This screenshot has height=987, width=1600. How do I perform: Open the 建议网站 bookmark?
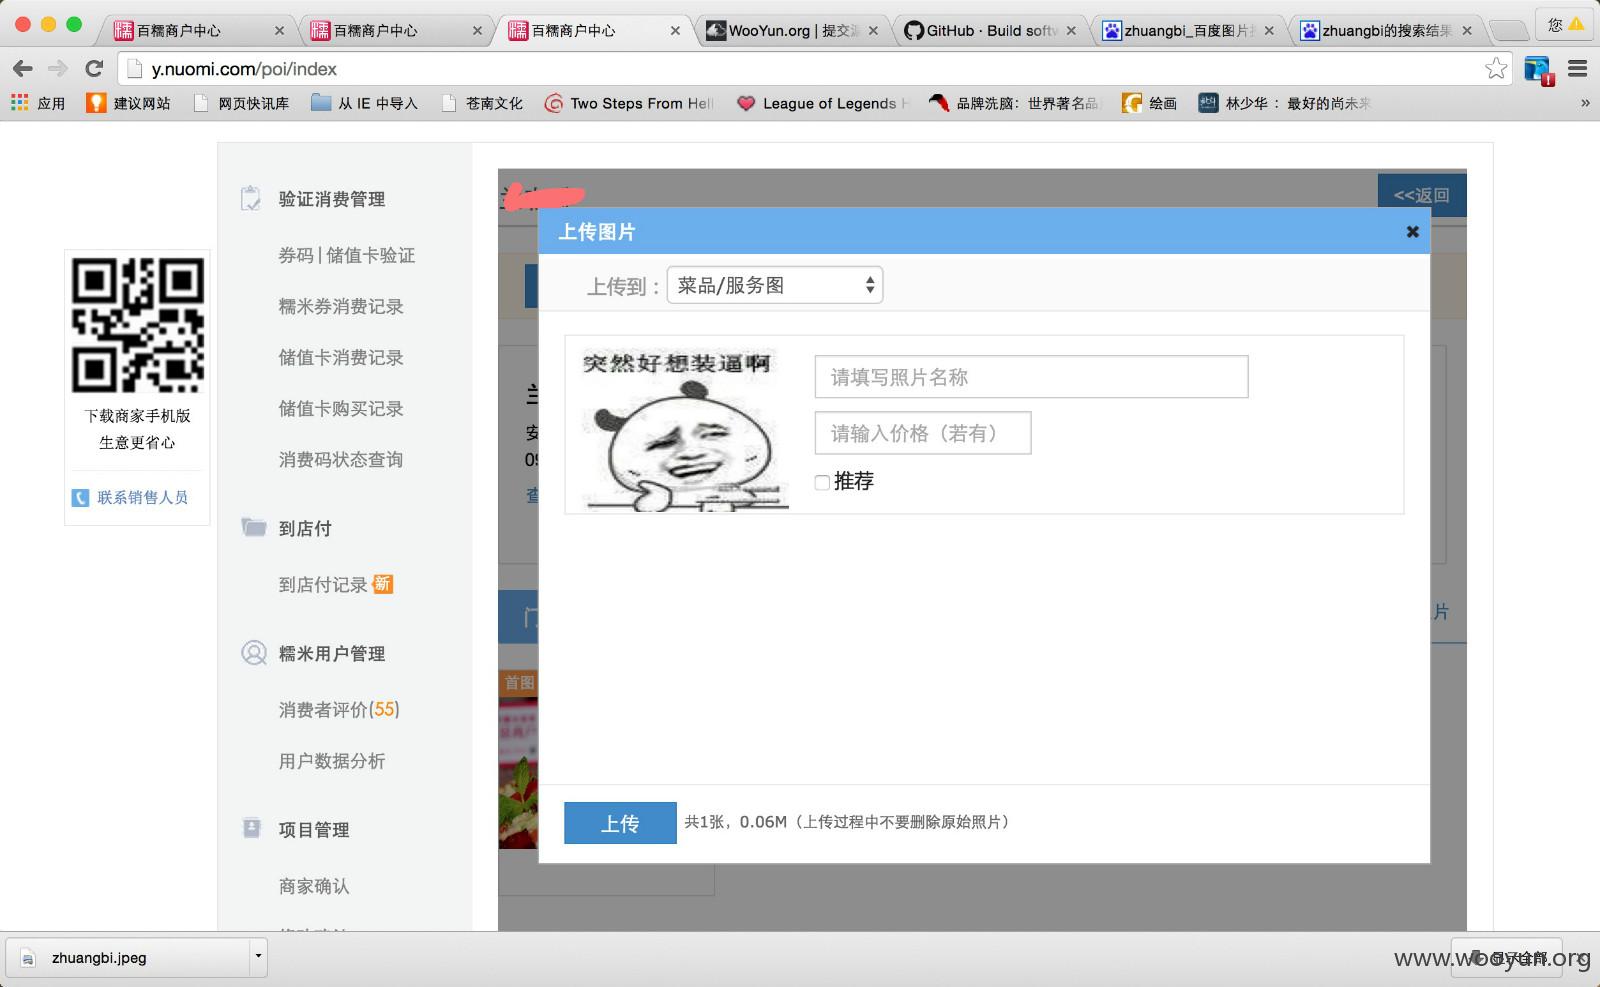128,103
